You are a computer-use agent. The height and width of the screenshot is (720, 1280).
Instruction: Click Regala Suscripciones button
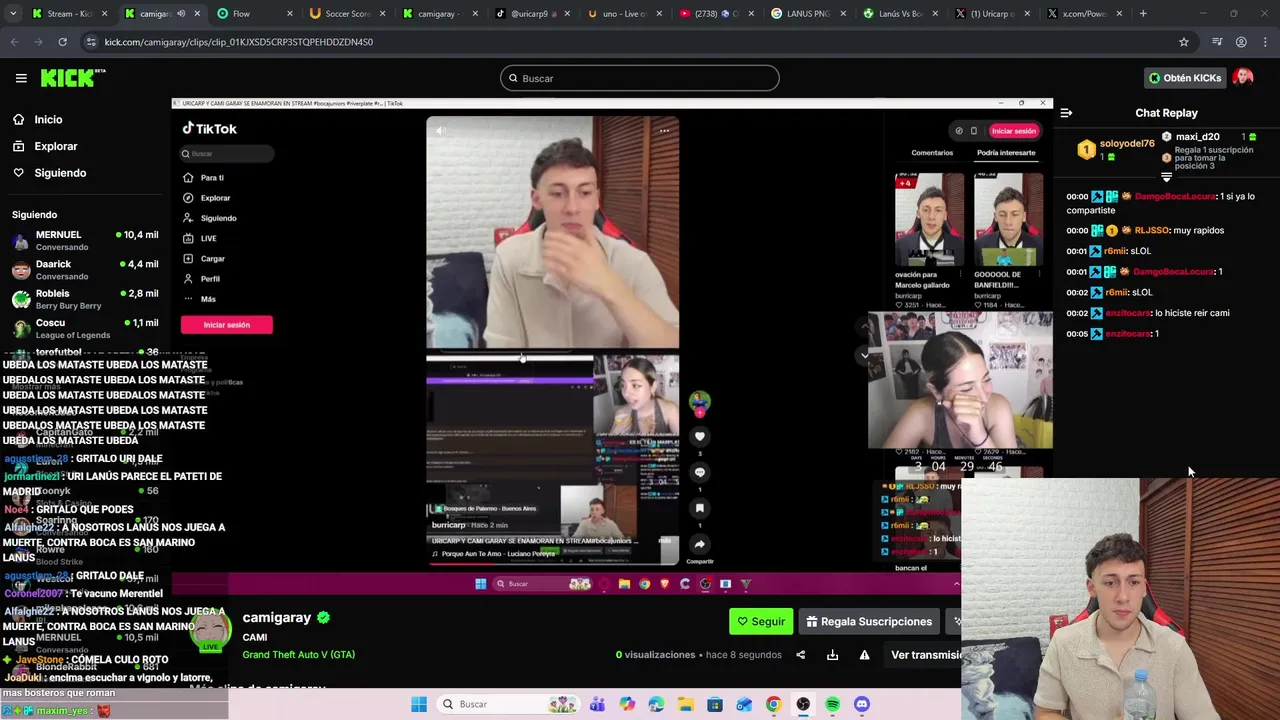(868, 621)
